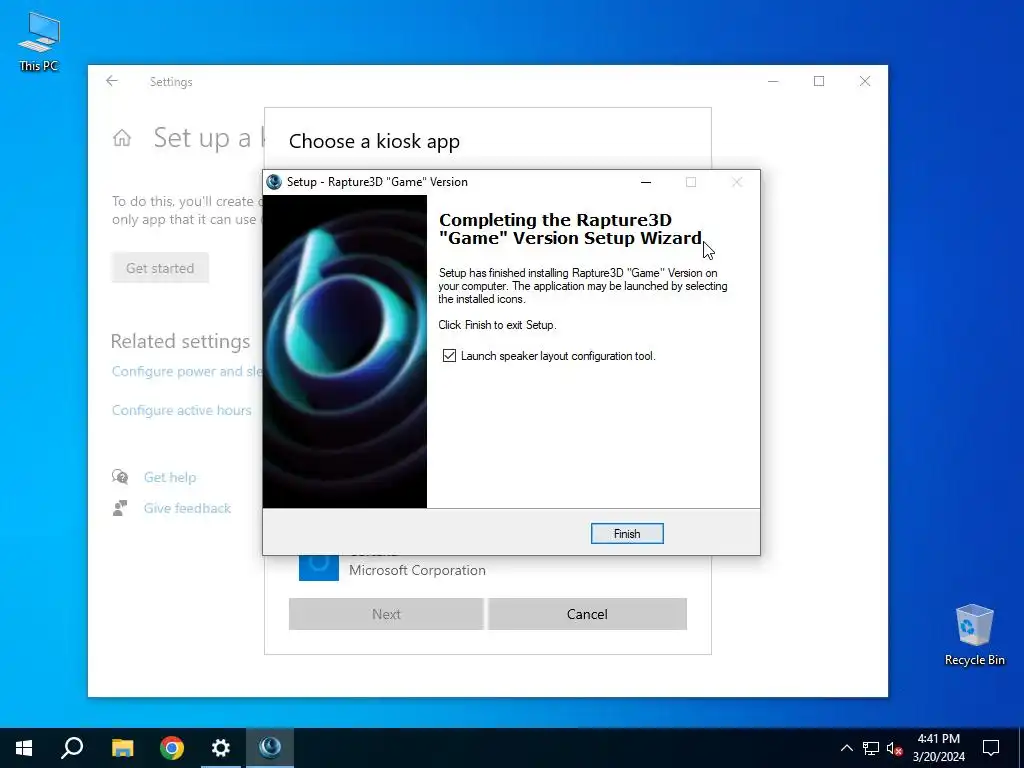
Task: Open the clock showing 4:41 PM
Action: coord(938,748)
